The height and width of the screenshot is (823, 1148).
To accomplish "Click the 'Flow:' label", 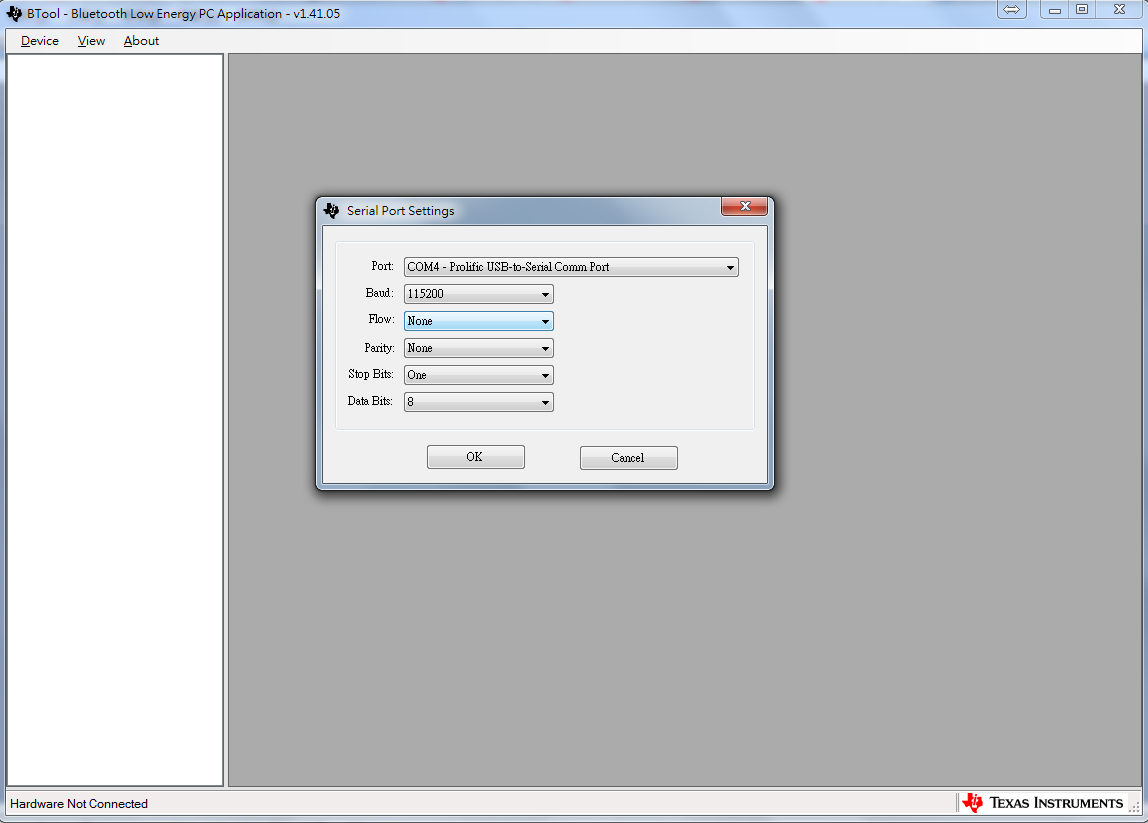I will point(381,319).
